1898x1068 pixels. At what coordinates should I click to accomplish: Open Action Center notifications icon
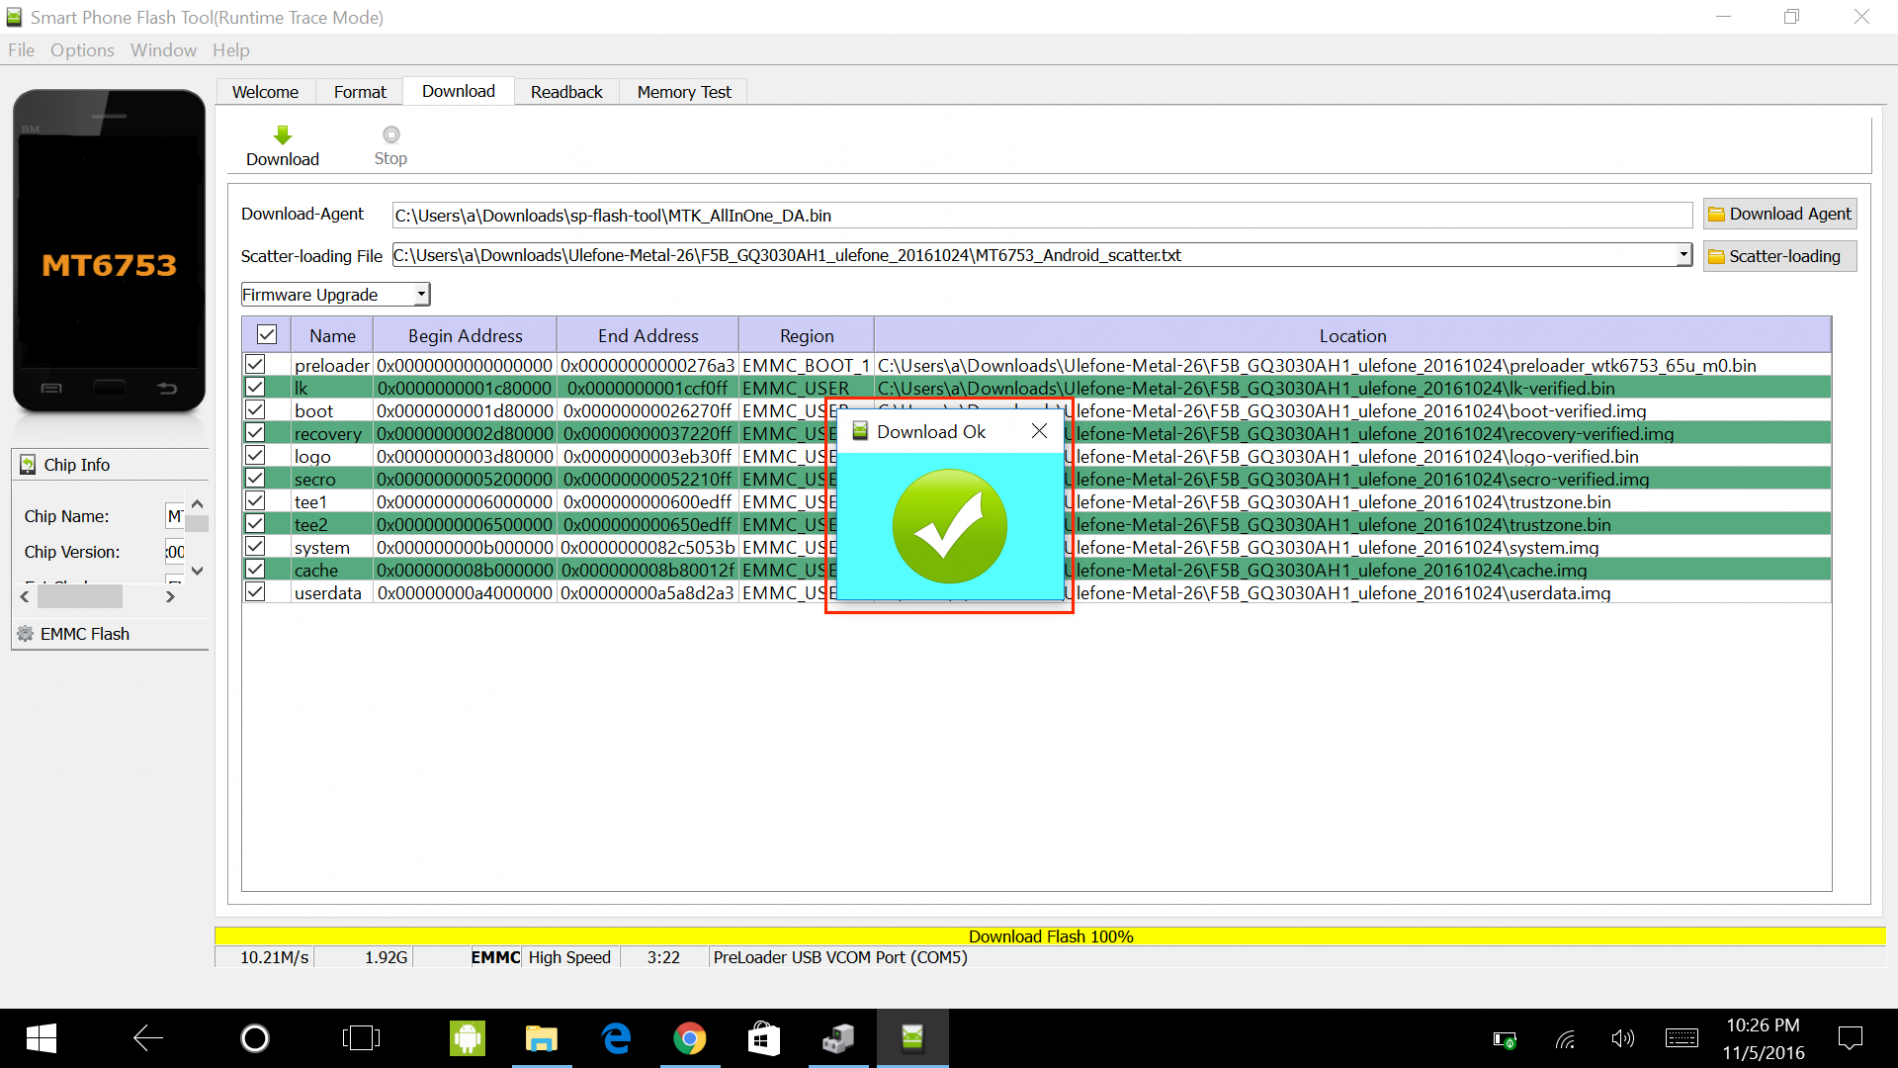coord(1851,1039)
